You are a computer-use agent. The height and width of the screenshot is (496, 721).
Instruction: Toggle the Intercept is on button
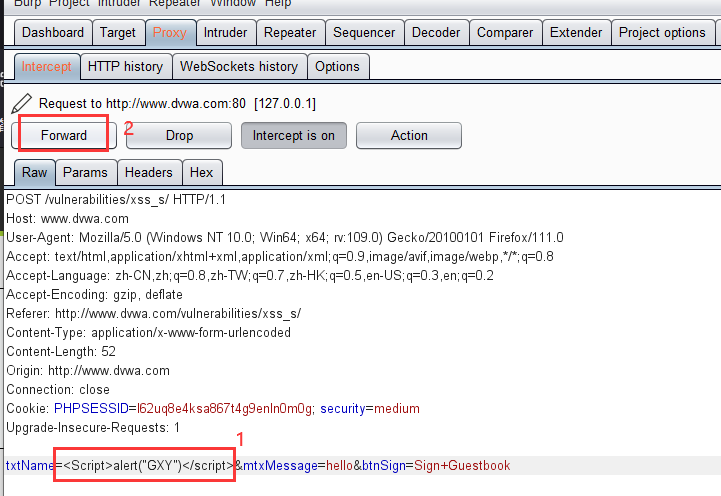[294, 136]
